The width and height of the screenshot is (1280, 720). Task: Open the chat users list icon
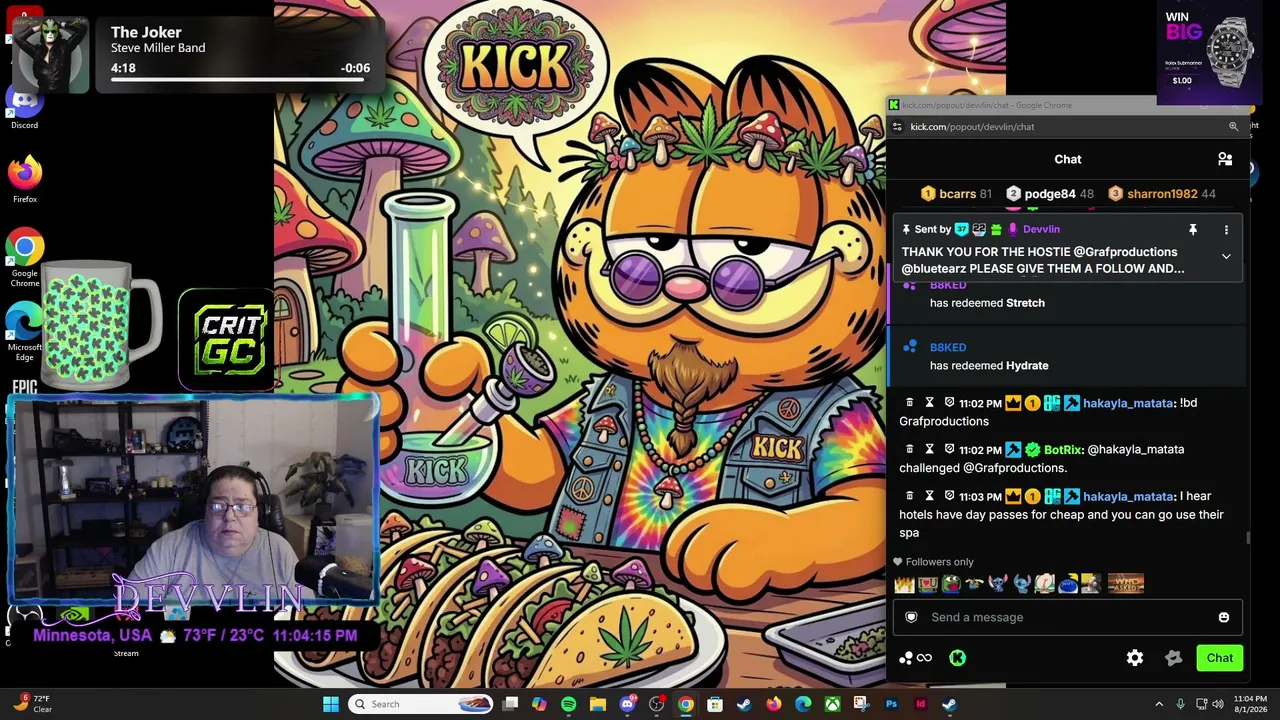(x=1225, y=159)
